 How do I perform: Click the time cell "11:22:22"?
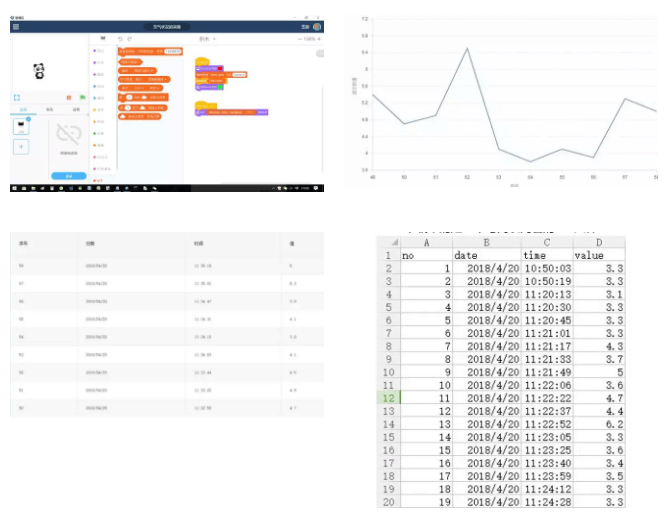547,398
